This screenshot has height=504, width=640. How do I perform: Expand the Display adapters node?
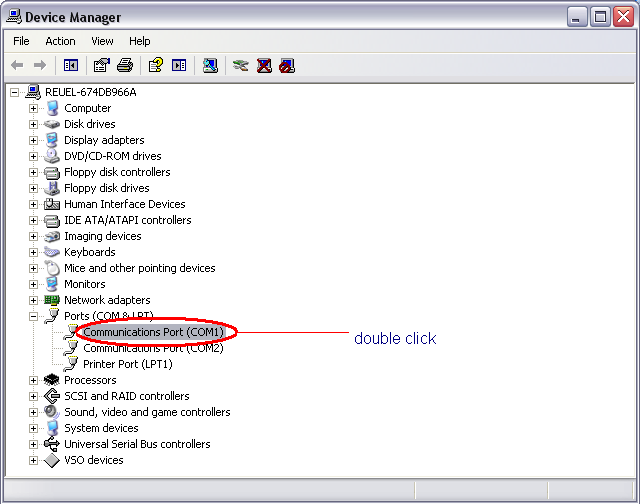click(33, 140)
